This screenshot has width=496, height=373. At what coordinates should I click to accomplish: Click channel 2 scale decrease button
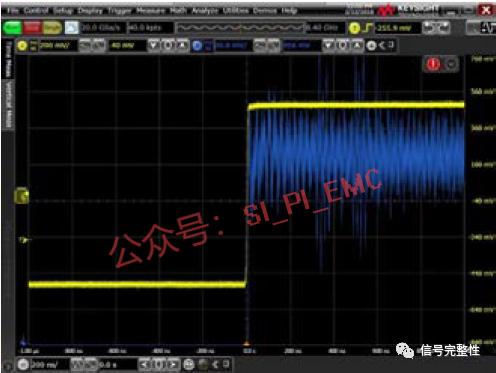coord(273,45)
